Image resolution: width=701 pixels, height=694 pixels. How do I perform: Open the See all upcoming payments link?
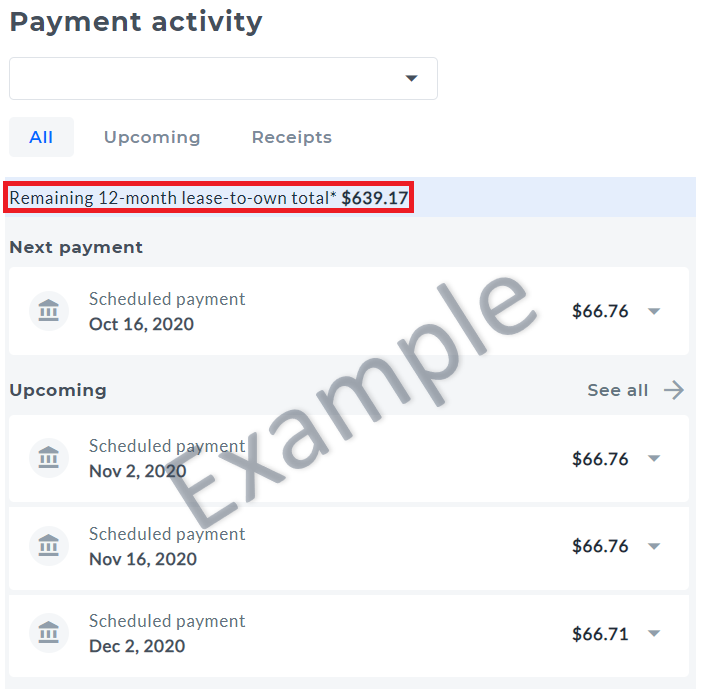pyautogui.click(x=617, y=390)
